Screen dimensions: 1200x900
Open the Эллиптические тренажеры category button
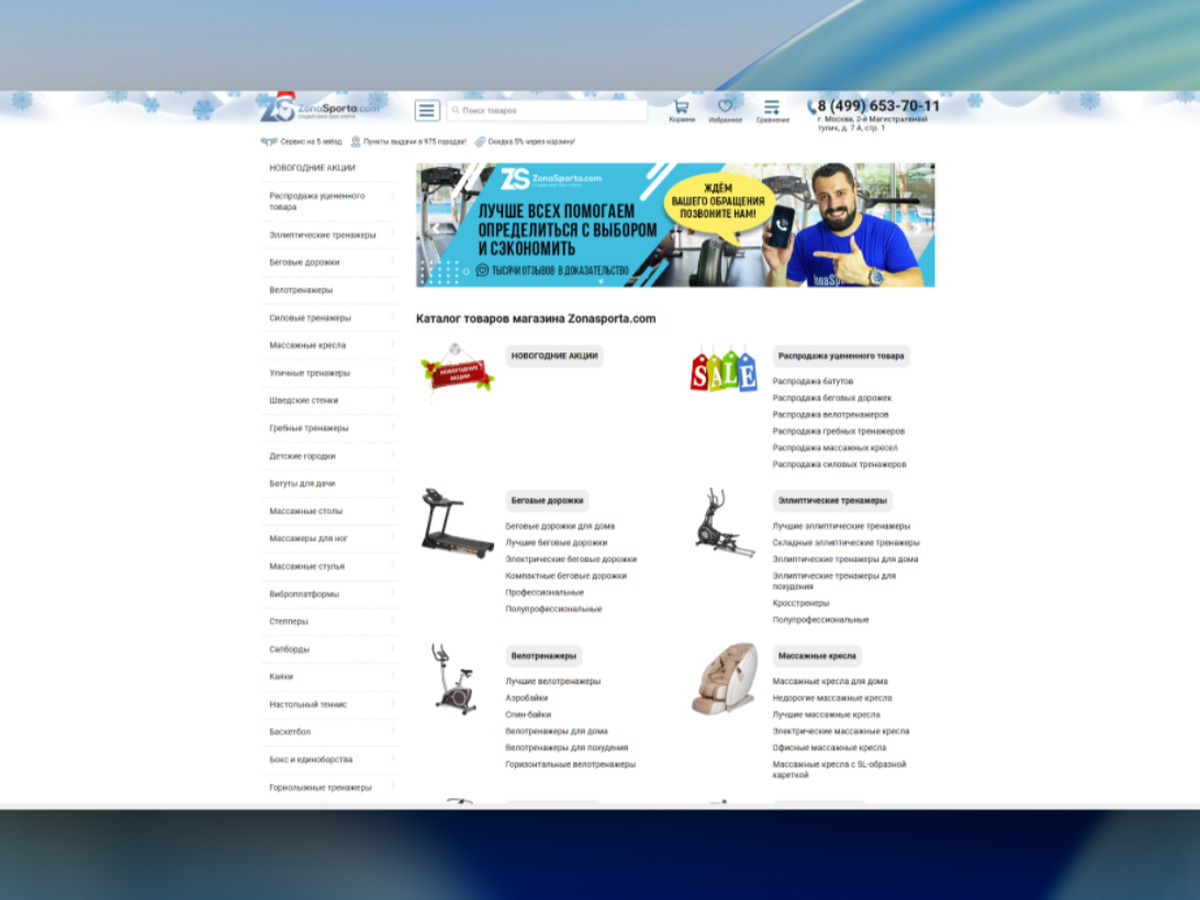coord(832,501)
